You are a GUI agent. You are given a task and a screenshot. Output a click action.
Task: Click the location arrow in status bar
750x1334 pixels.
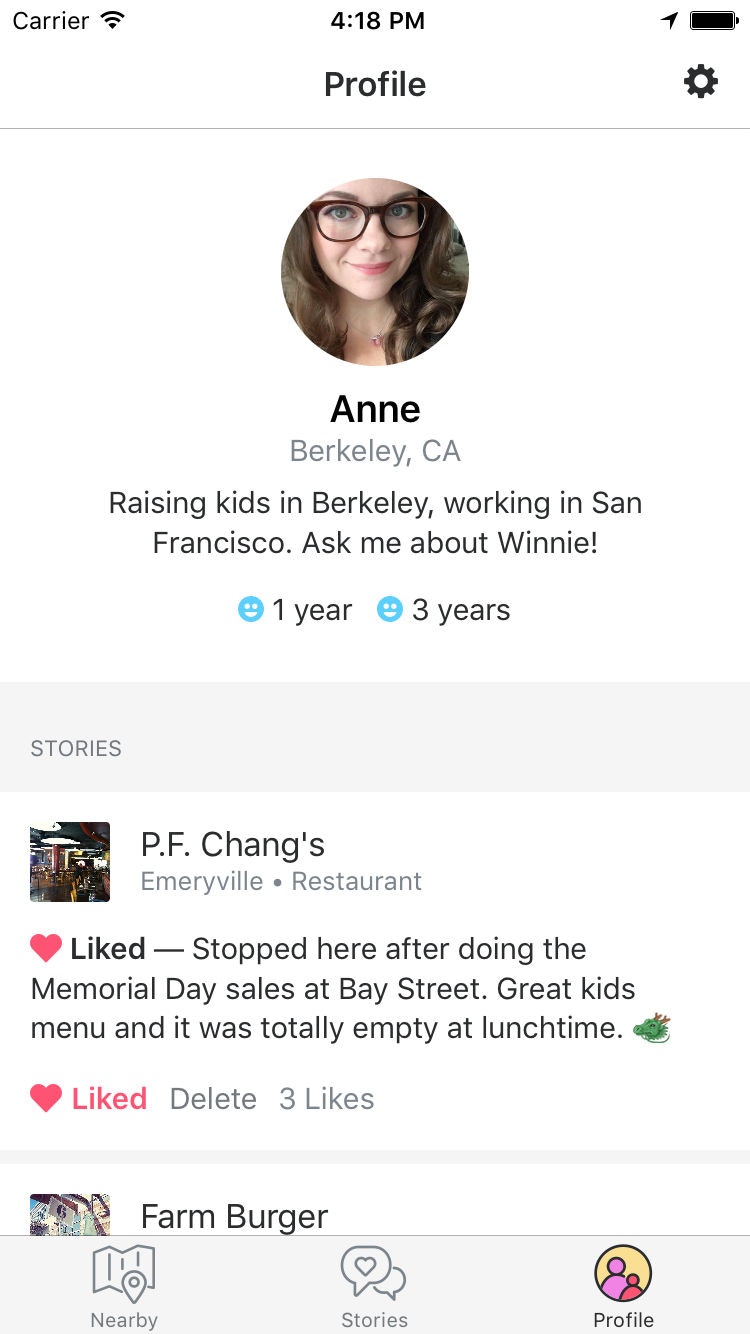coord(669,21)
